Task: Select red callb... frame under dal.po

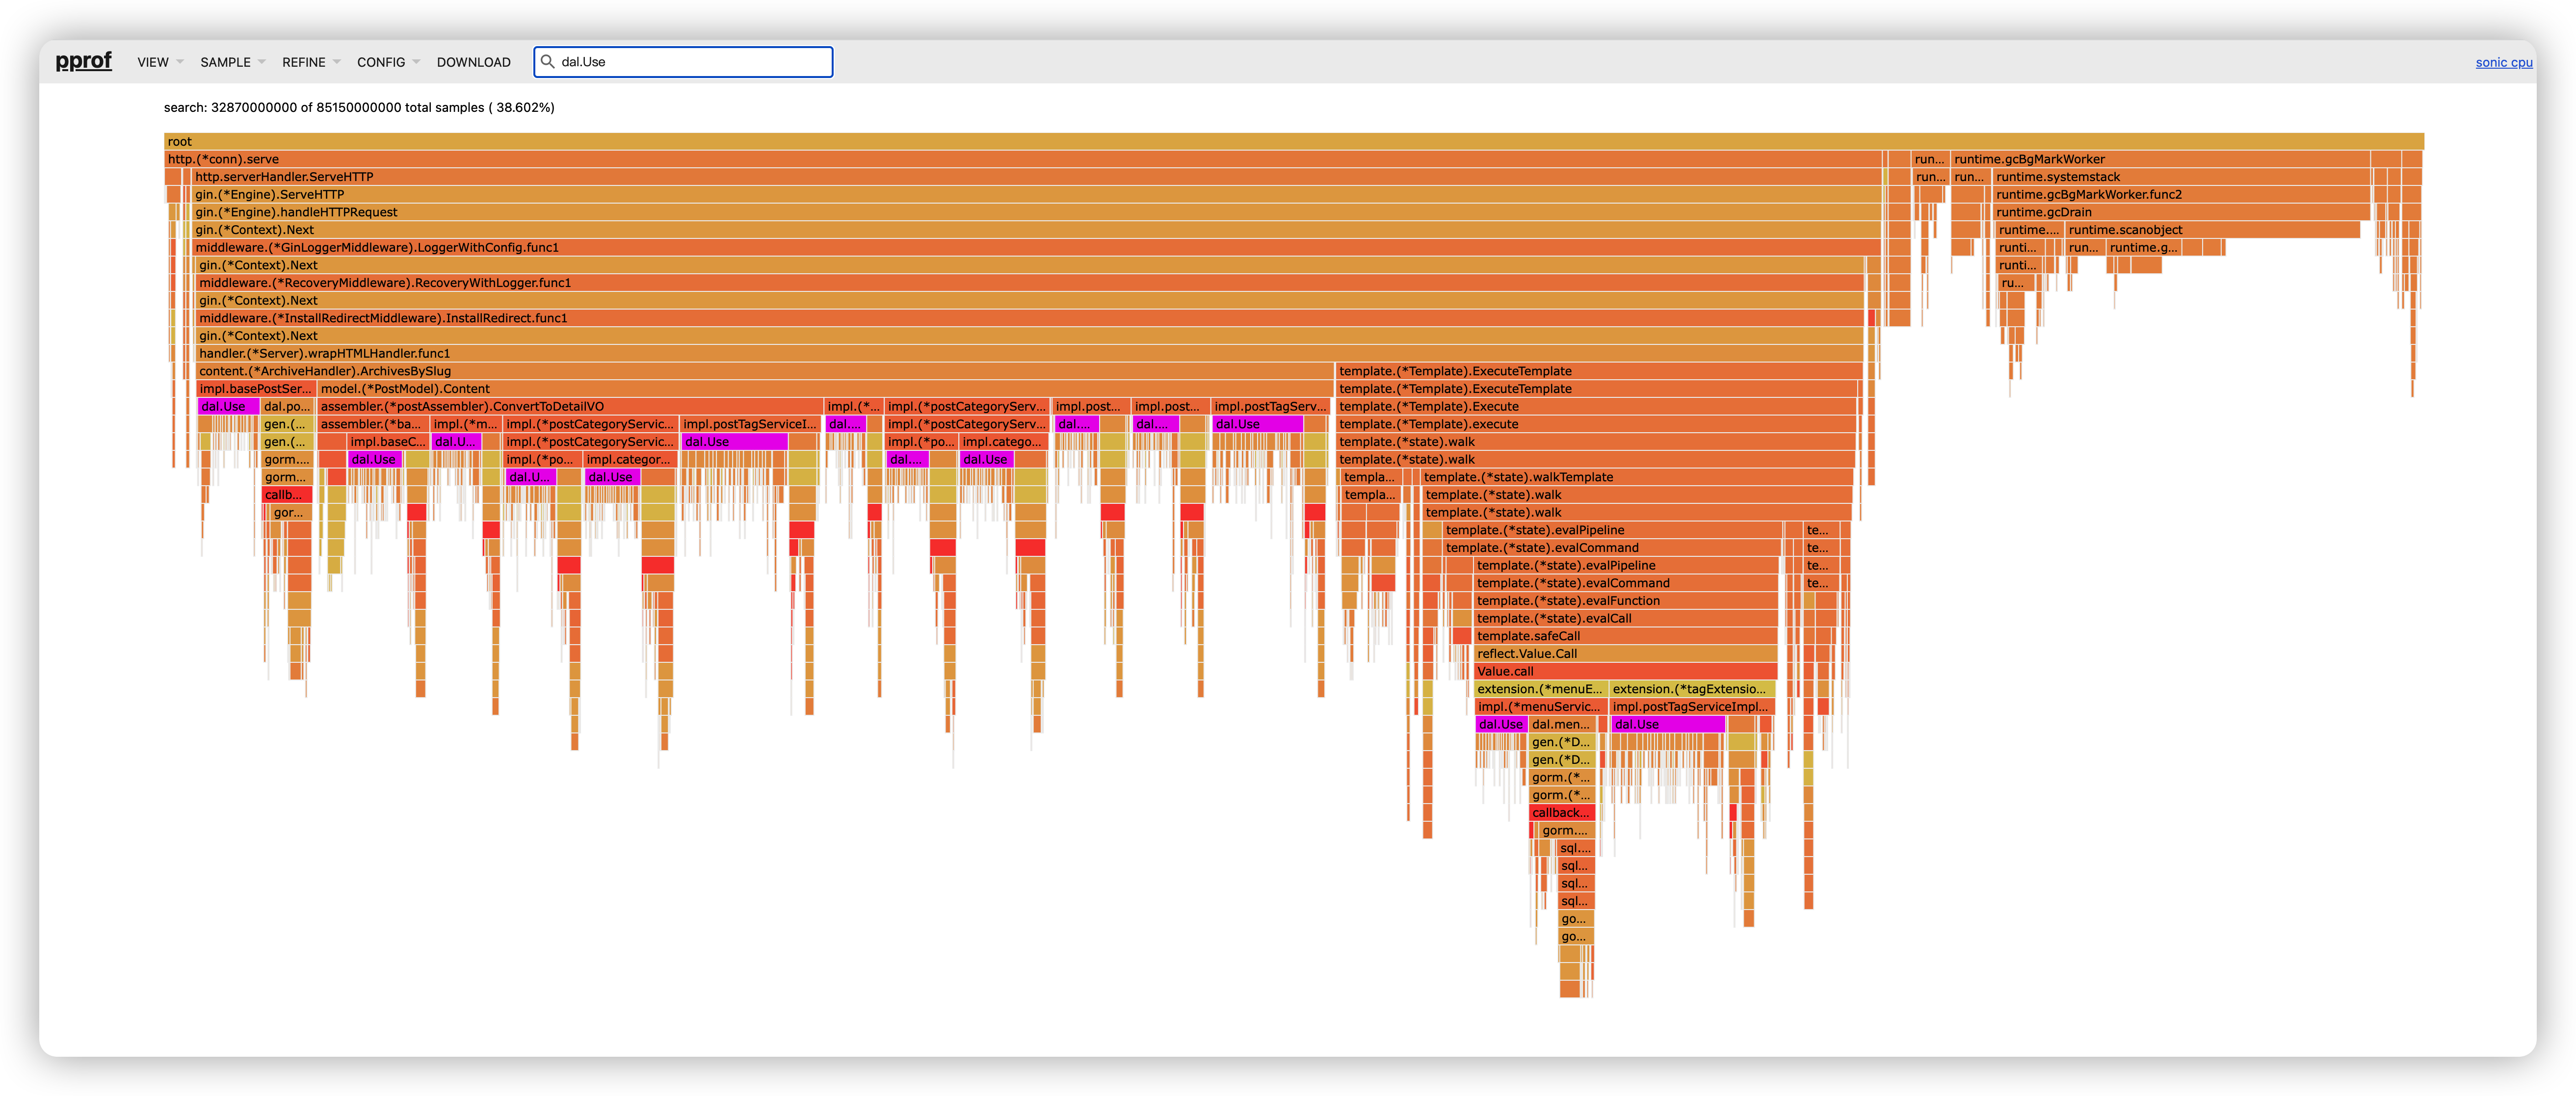Action: click(x=287, y=495)
